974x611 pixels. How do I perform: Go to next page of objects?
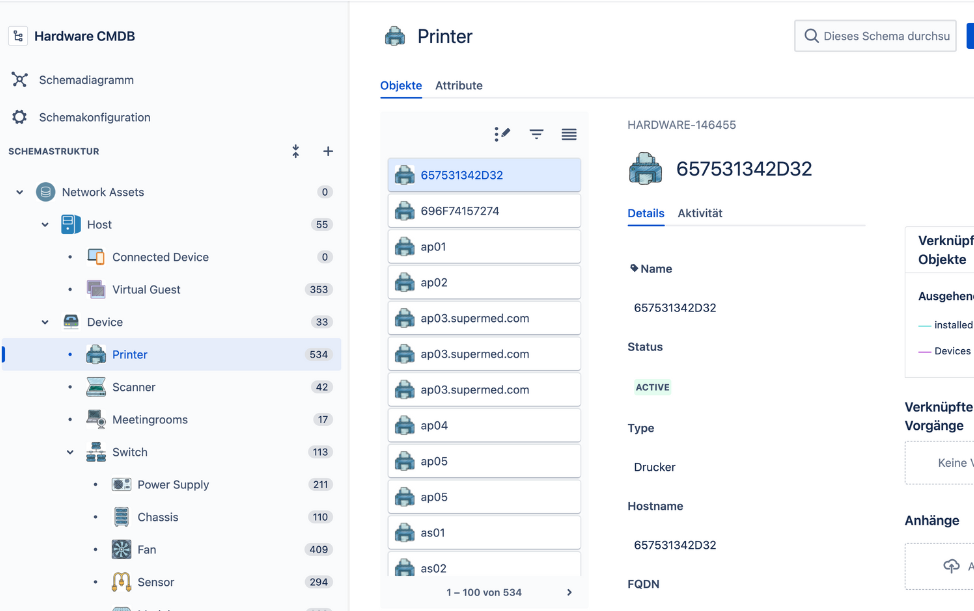tap(569, 592)
